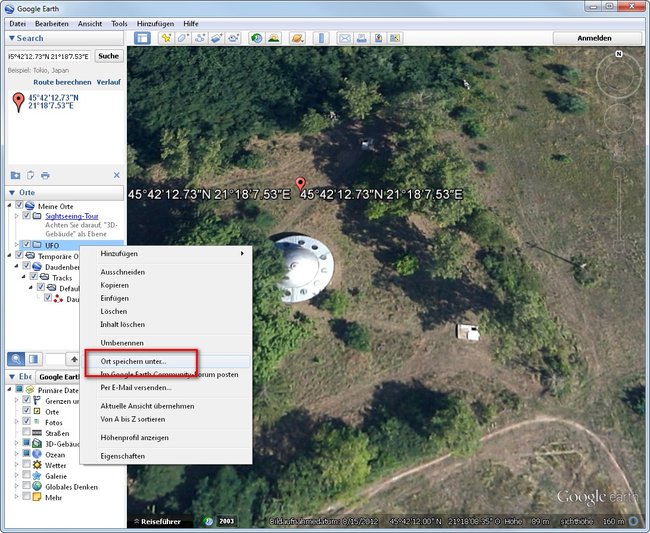Screen dimensions: 650x533
Task: Collapse the Meine Orte tree node
Action: point(9,205)
